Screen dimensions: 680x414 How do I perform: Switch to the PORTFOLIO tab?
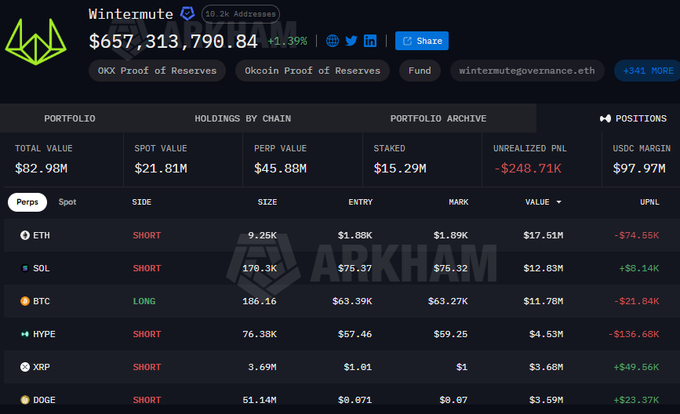(69, 118)
